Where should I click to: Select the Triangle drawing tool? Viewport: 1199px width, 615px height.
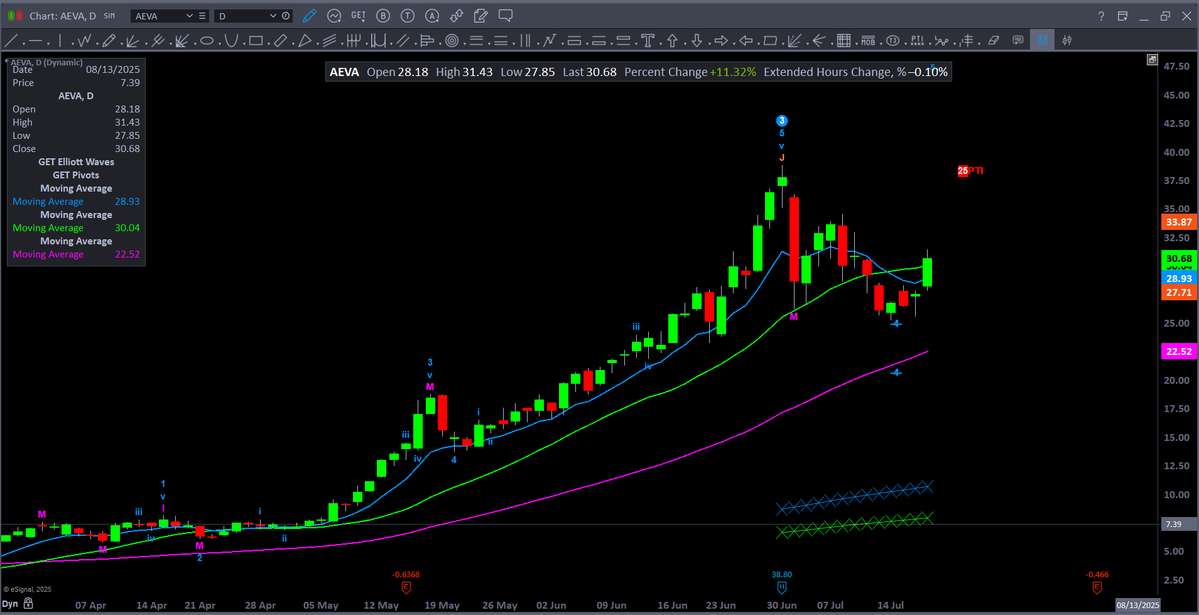click(x=304, y=41)
